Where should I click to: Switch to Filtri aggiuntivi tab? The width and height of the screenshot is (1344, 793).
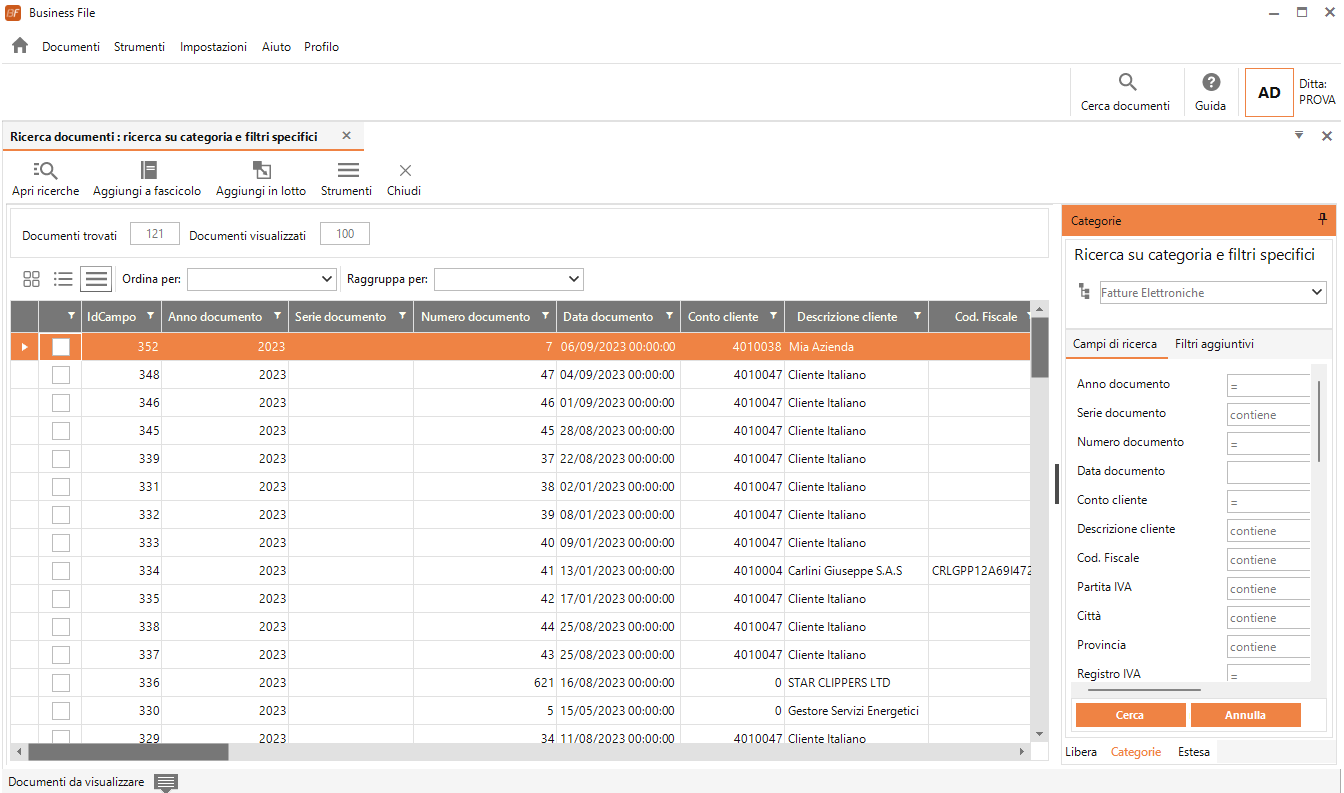point(1214,344)
